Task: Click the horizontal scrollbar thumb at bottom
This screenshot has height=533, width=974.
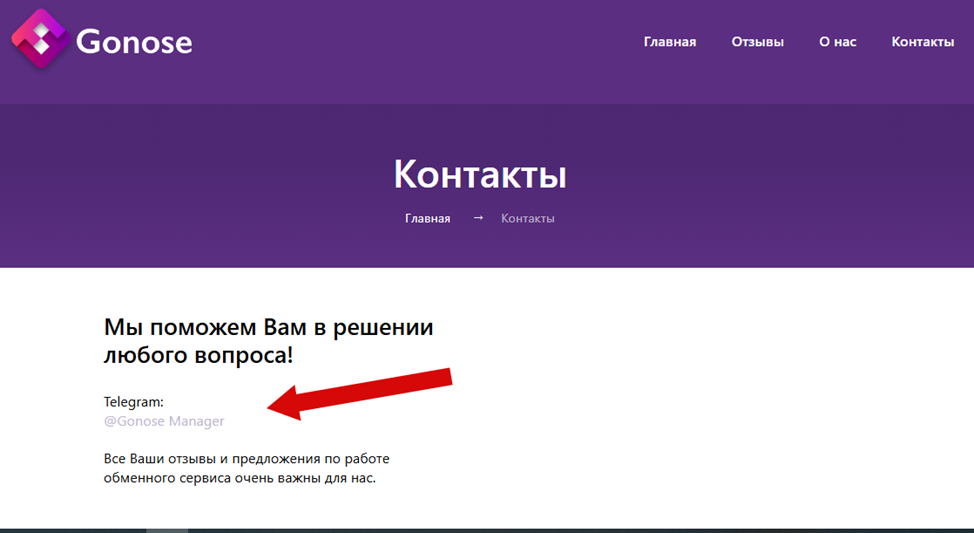Action: [167, 531]
